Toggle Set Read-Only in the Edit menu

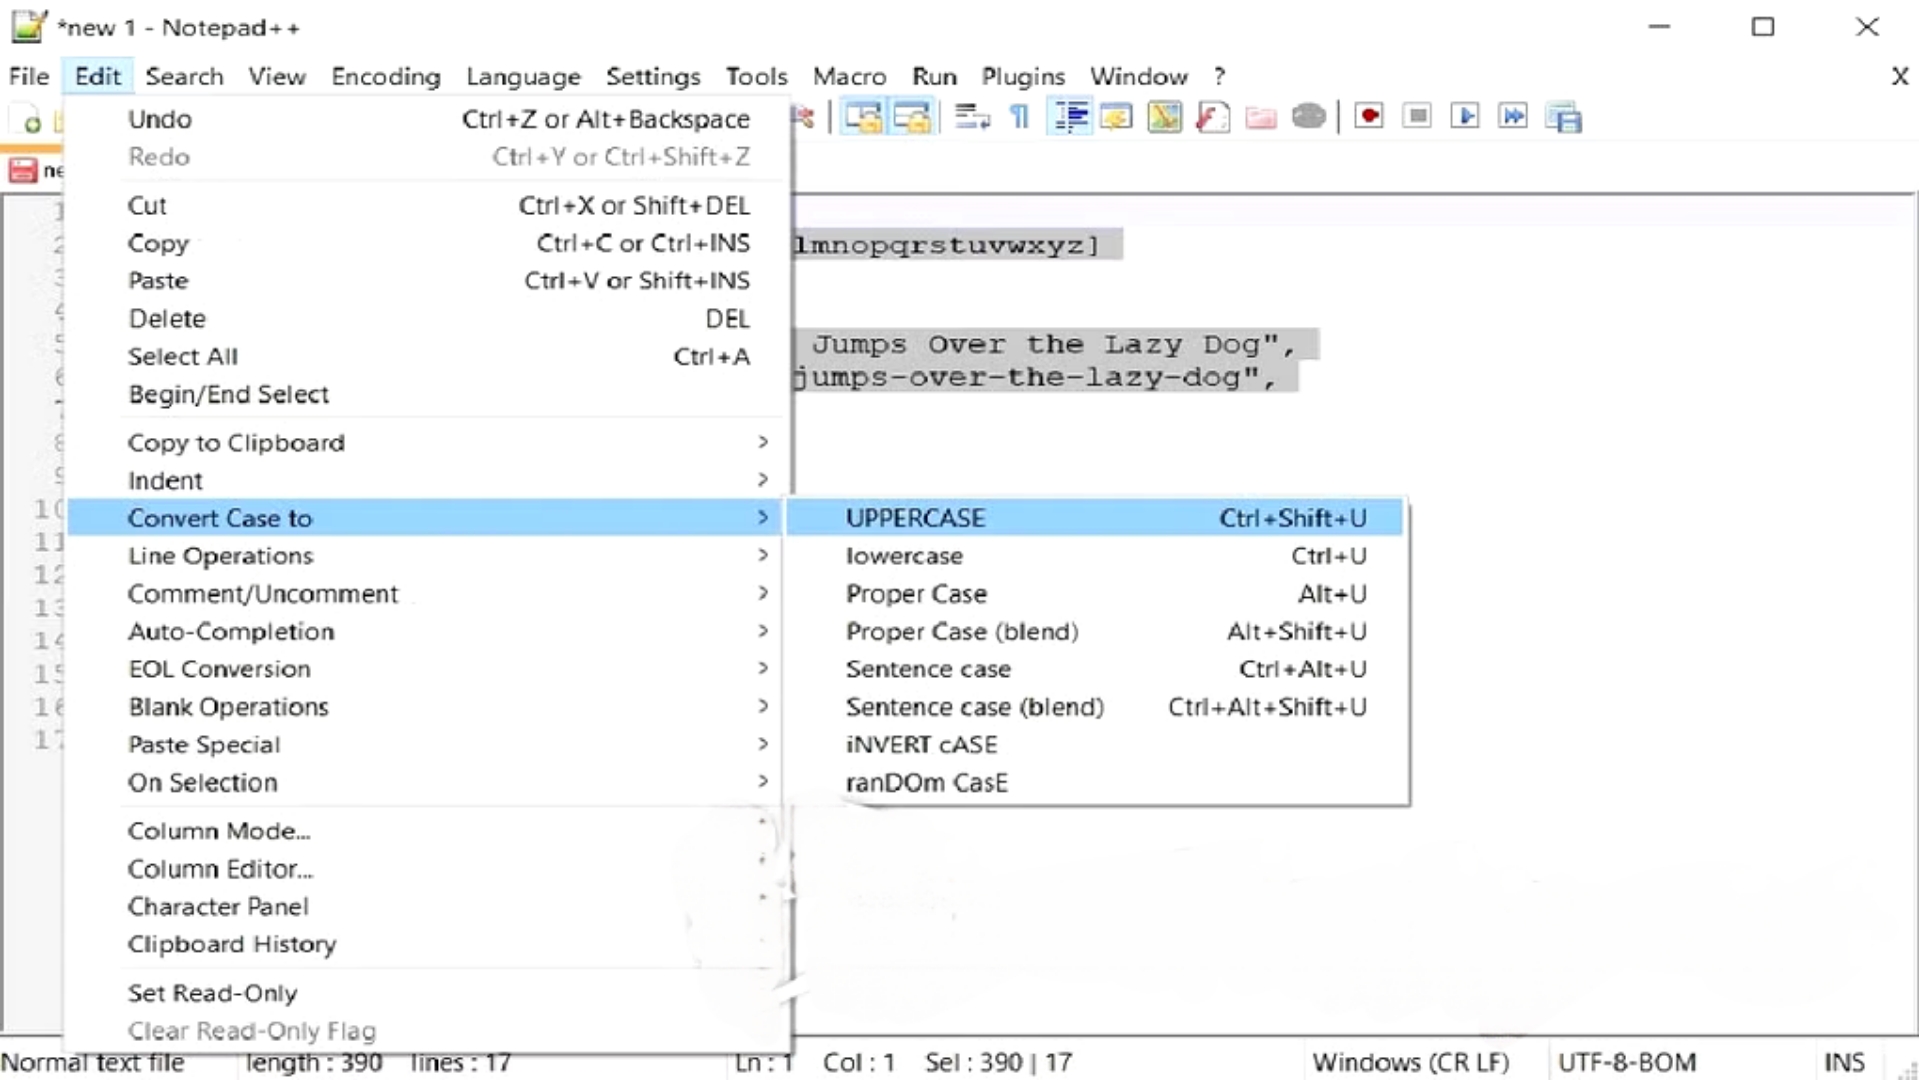point(212,992)
